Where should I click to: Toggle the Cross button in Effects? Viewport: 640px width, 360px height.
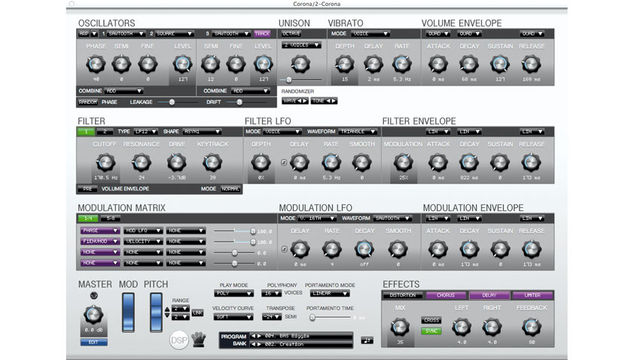tap(431, 320)
